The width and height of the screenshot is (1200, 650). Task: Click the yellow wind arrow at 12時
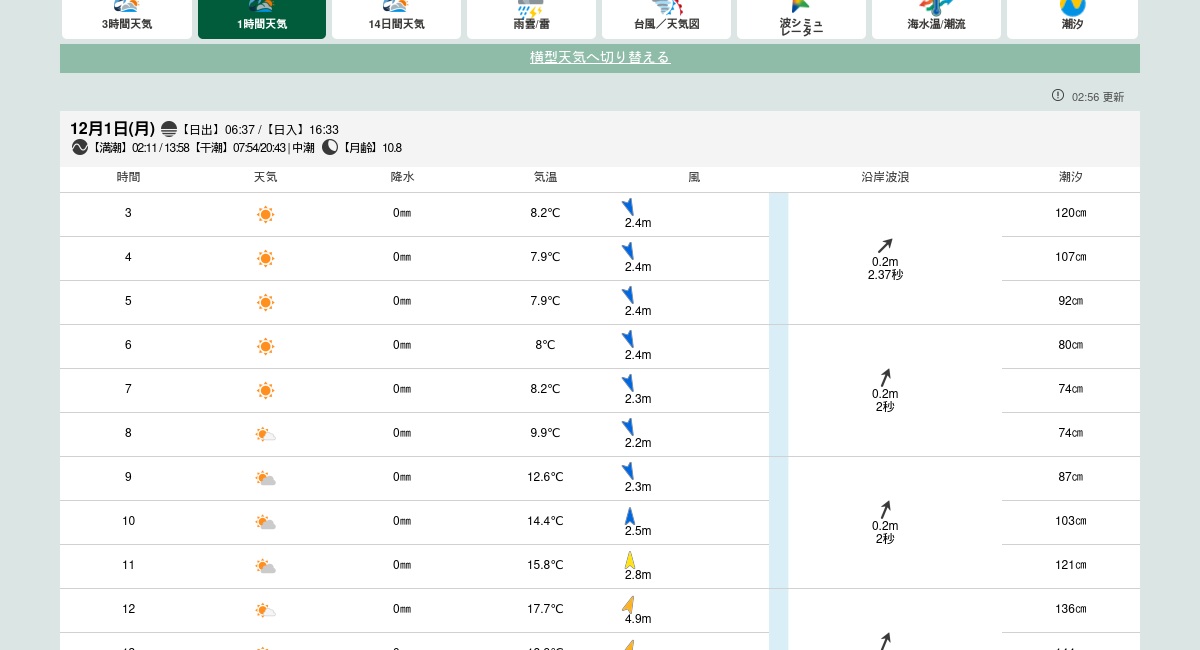click(629, 604)
